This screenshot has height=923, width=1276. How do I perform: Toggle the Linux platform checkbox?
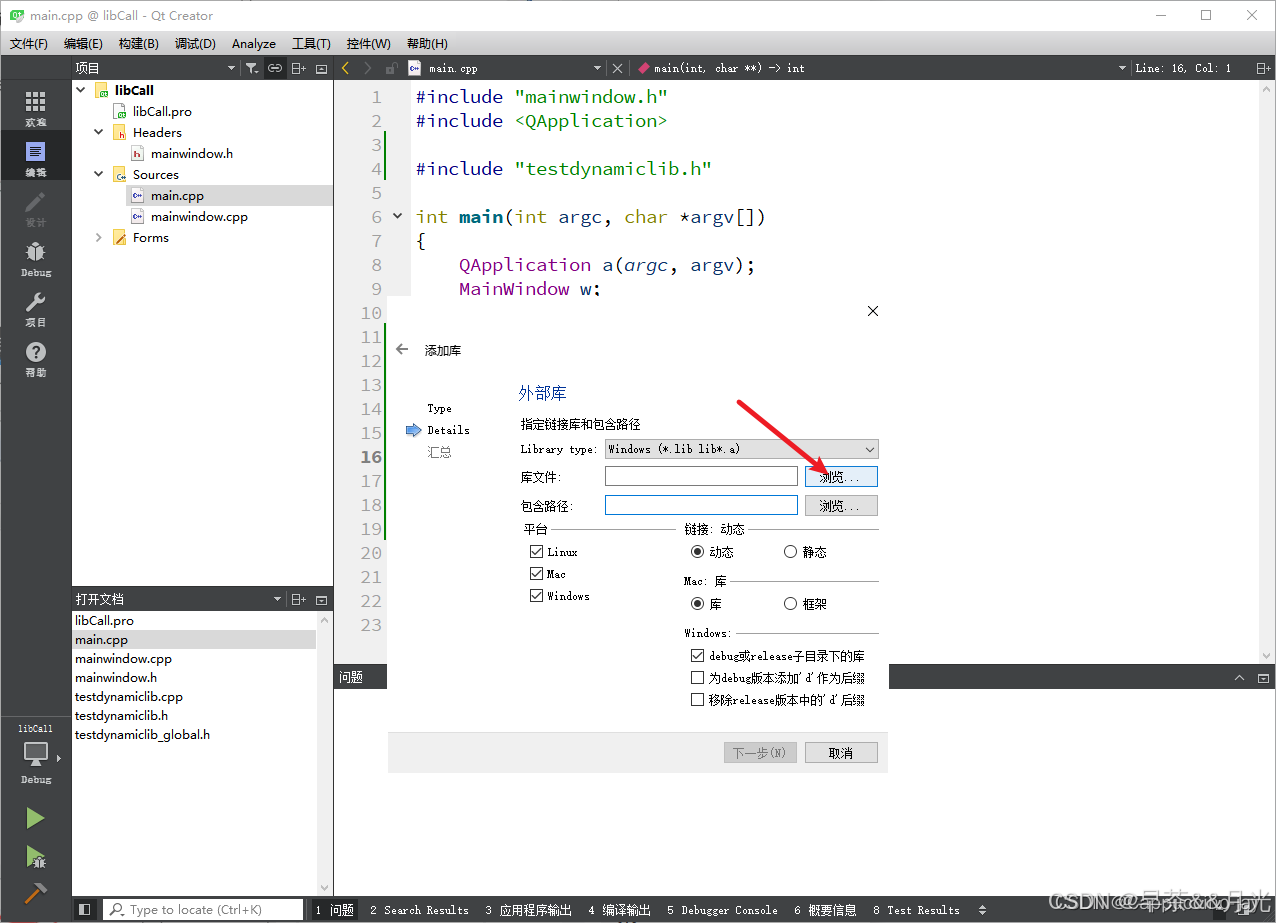[537, 552]
